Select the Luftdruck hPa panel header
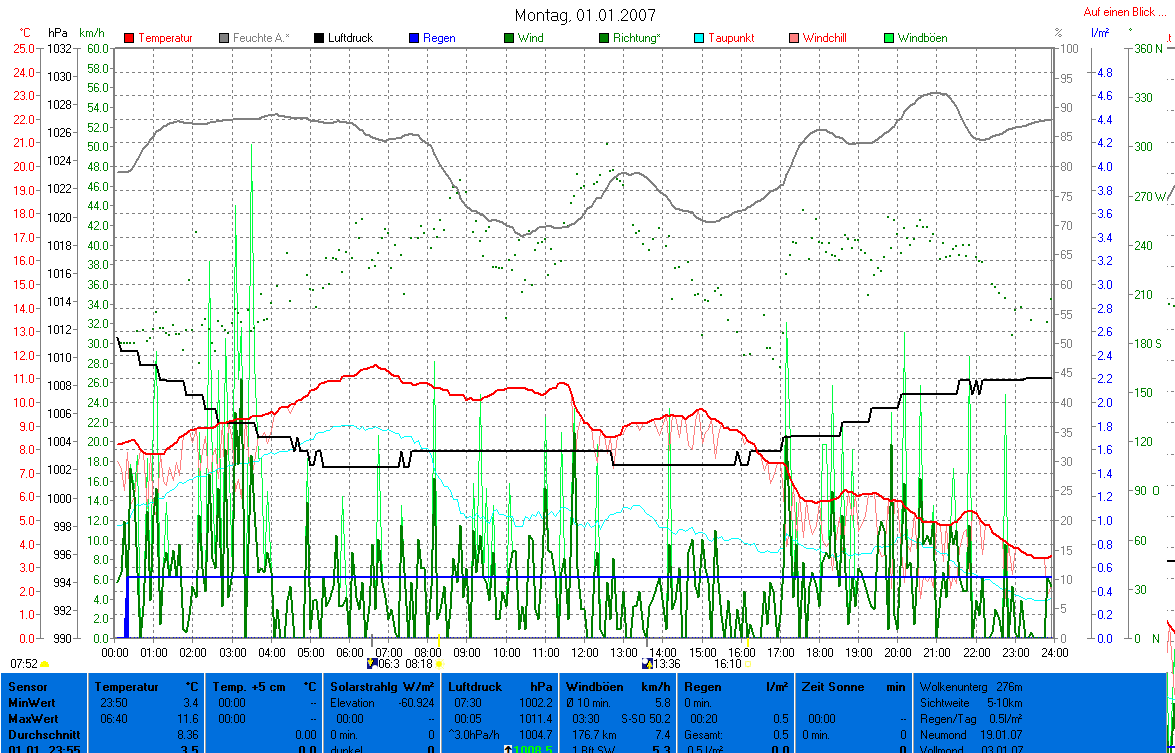Image resolution: width=1175 pixels, height=753 pixels. point(501,687)
